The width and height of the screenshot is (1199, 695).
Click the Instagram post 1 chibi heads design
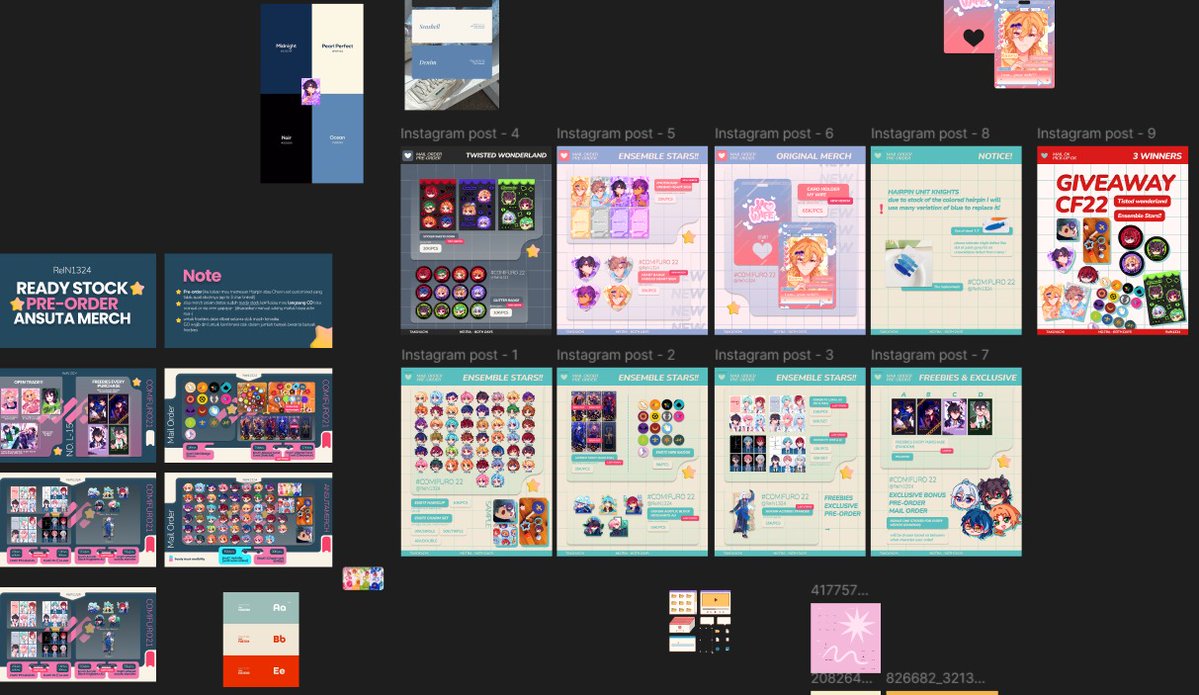[476, 462]
